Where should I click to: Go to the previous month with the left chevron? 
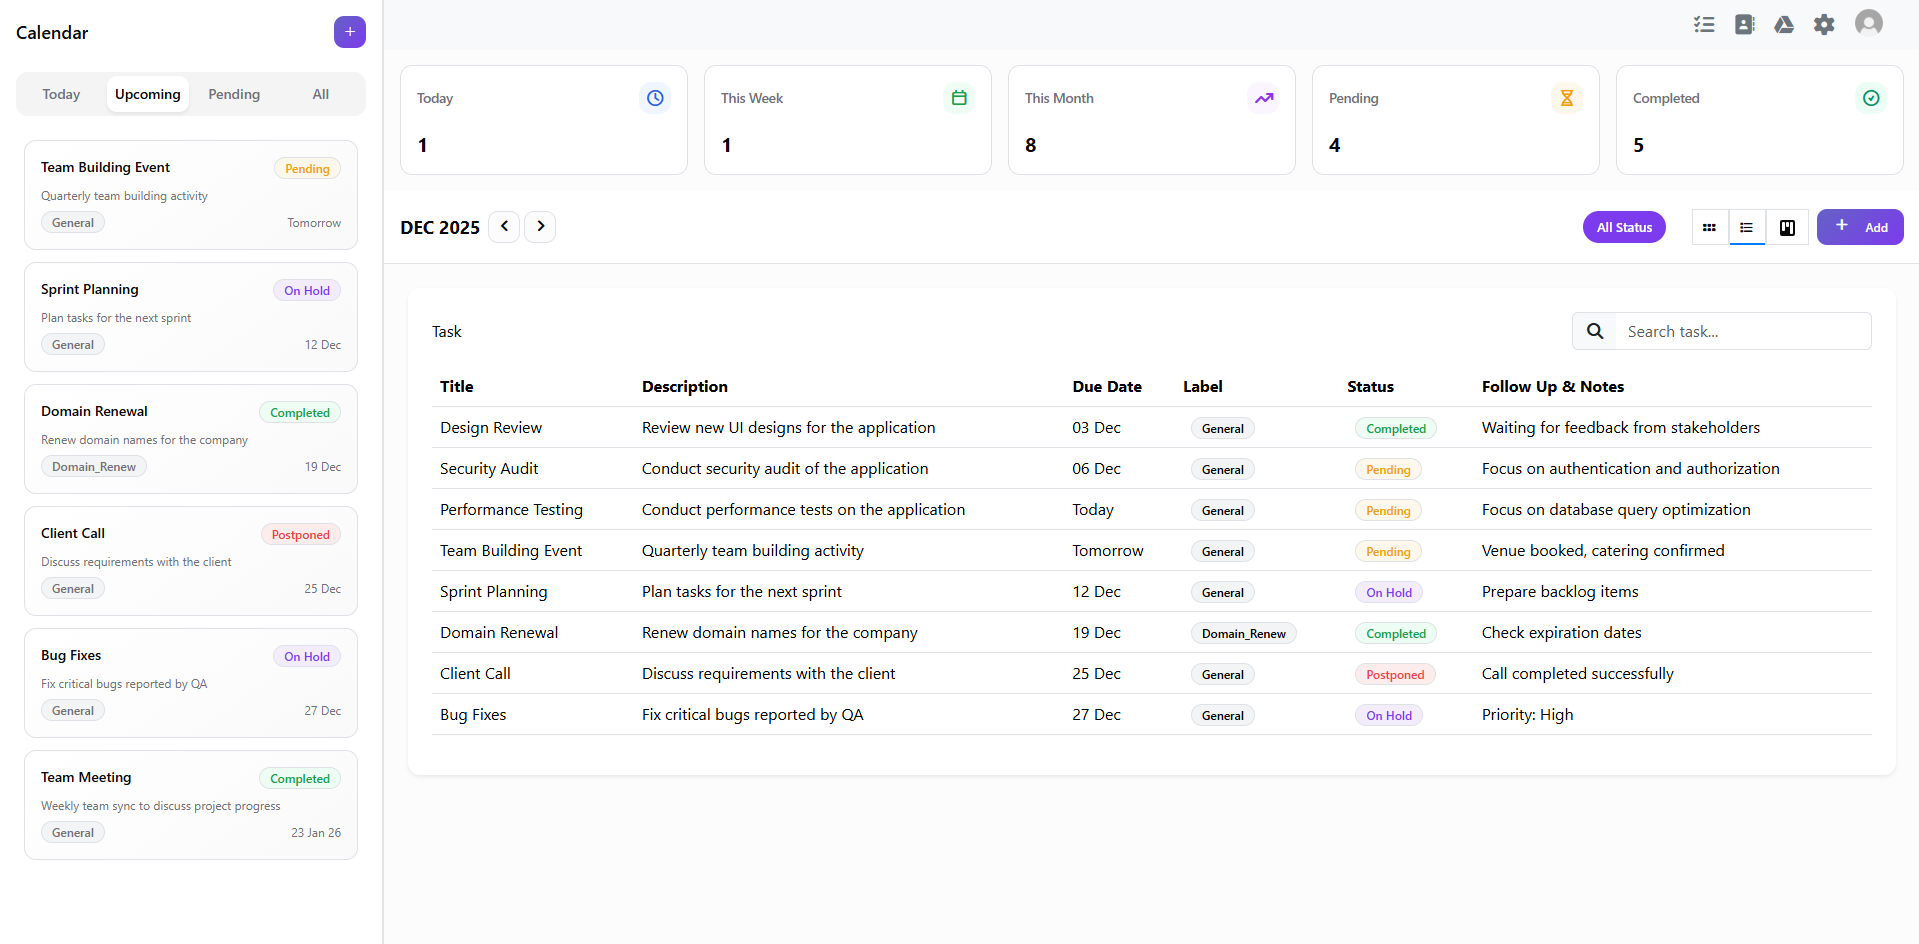pos(504,227)
